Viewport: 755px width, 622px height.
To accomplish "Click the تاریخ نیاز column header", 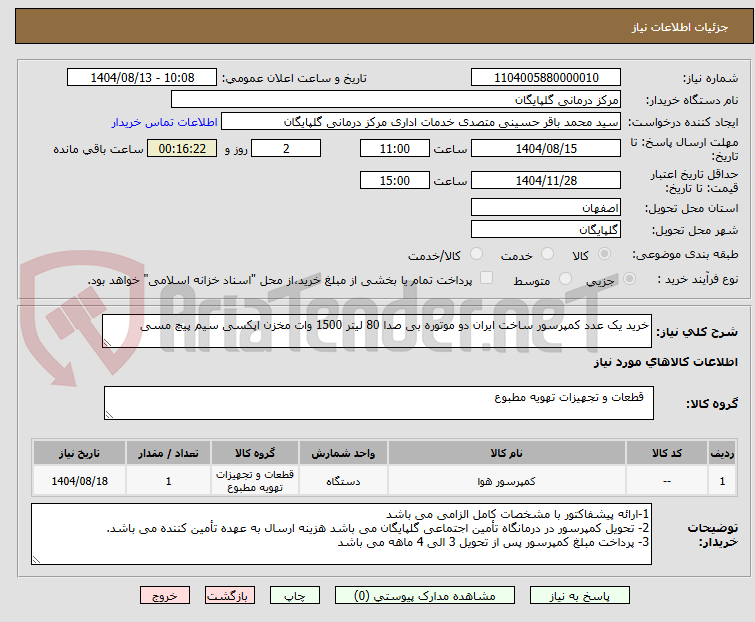I will [79, 453].
